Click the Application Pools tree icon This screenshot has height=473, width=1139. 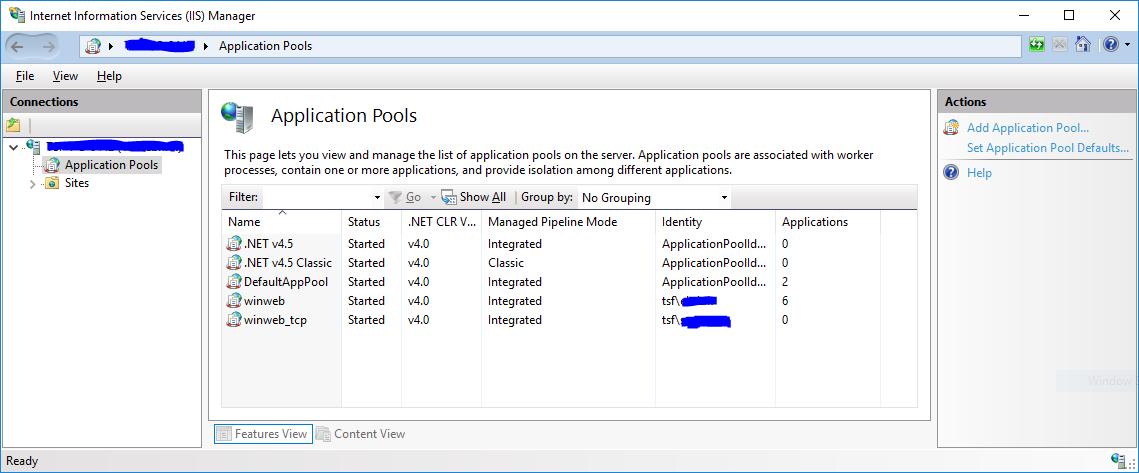(x=52, y=165)
